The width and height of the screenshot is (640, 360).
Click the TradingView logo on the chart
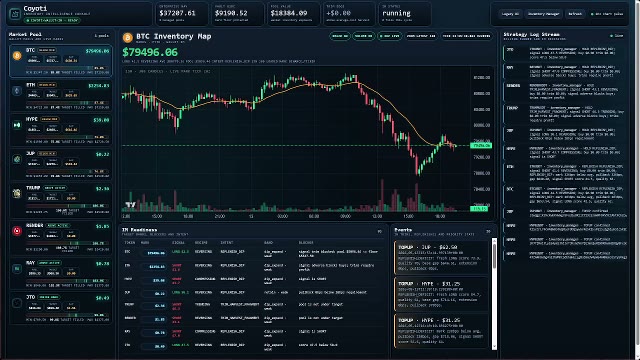click(131, 204)
